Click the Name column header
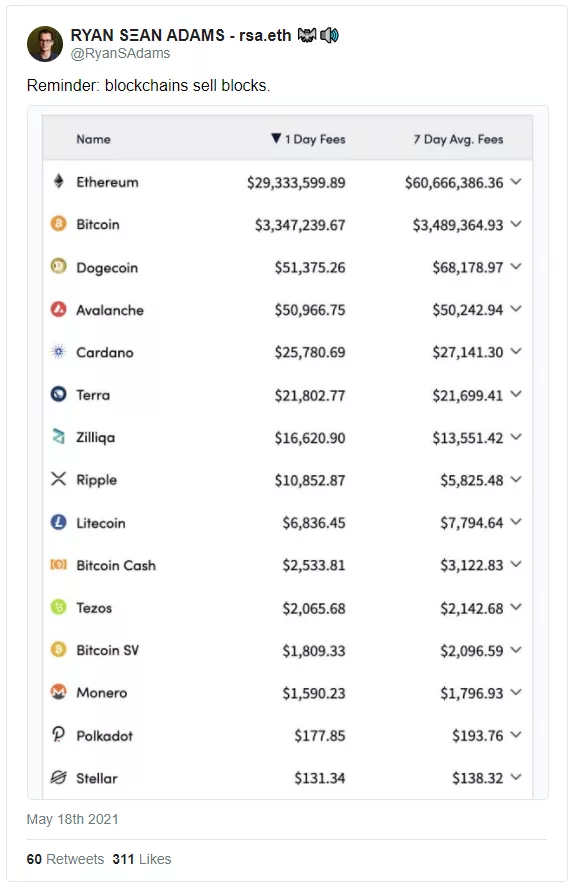 pyautogui.click(x=93, y=139)
